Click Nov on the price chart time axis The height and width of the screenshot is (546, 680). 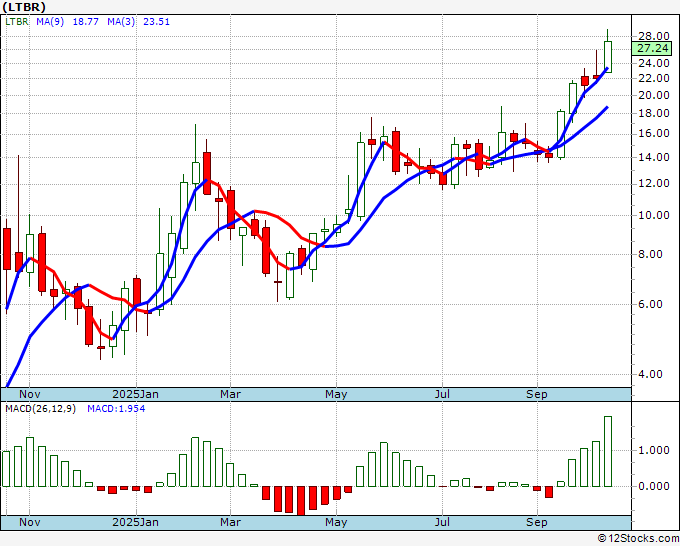click(29, 394)
